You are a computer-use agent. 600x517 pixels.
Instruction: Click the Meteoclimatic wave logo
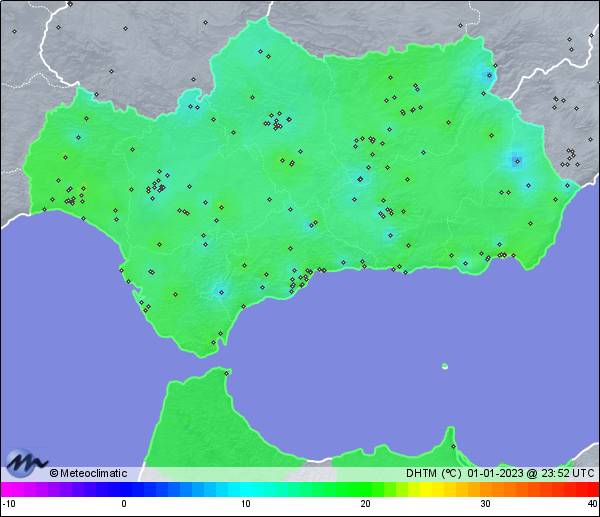(25, 462)
